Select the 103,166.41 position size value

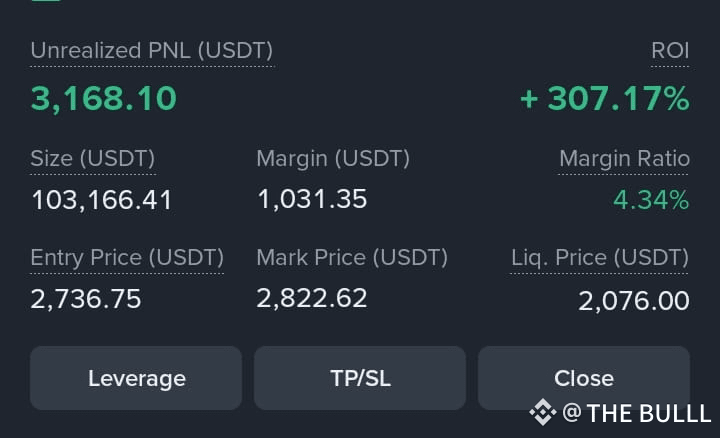[x=101, y=200]
